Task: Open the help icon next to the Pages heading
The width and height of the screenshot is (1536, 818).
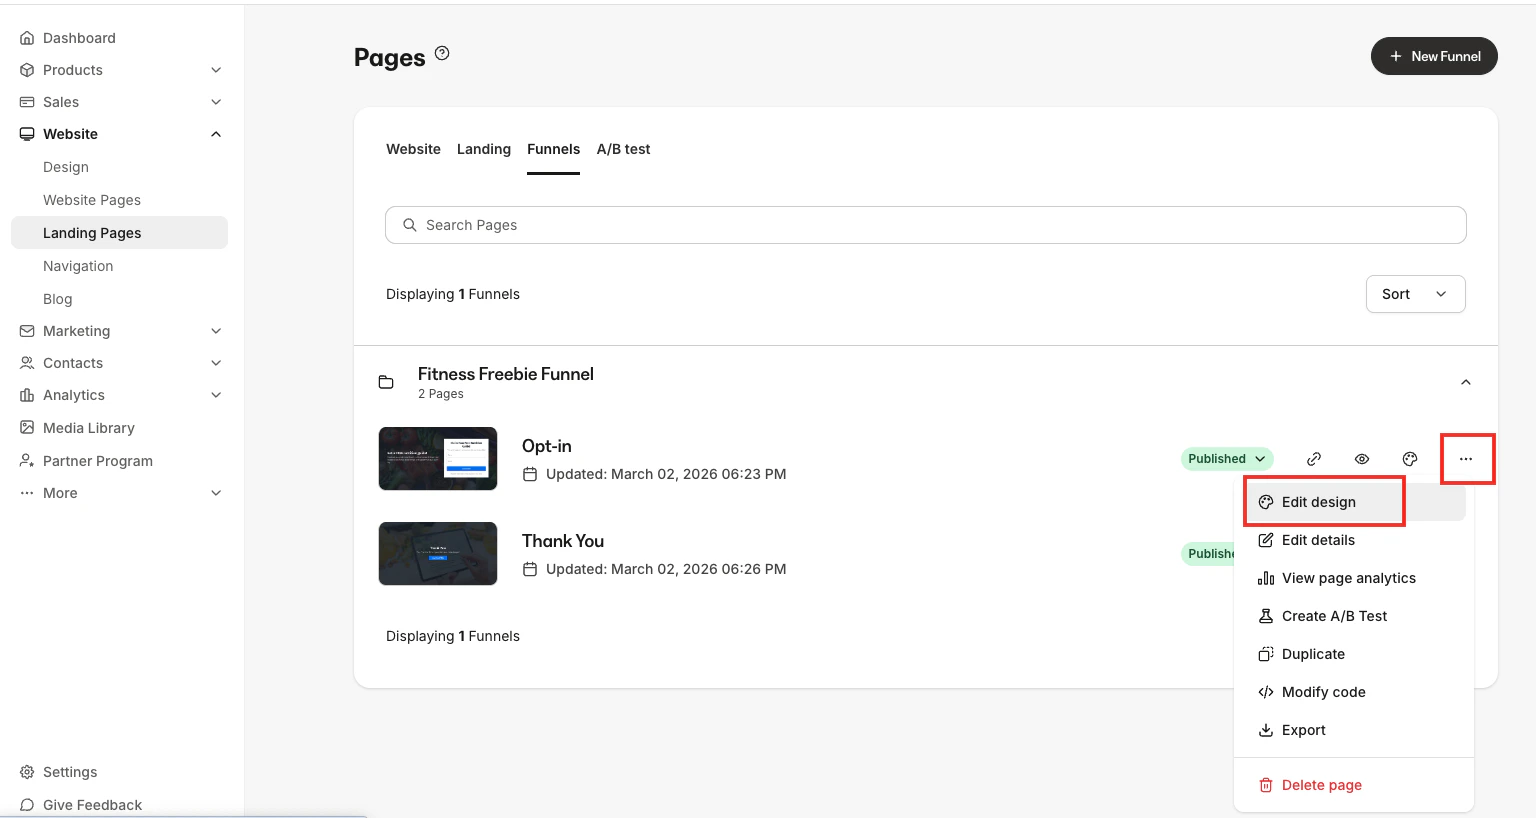Action: 442,54
